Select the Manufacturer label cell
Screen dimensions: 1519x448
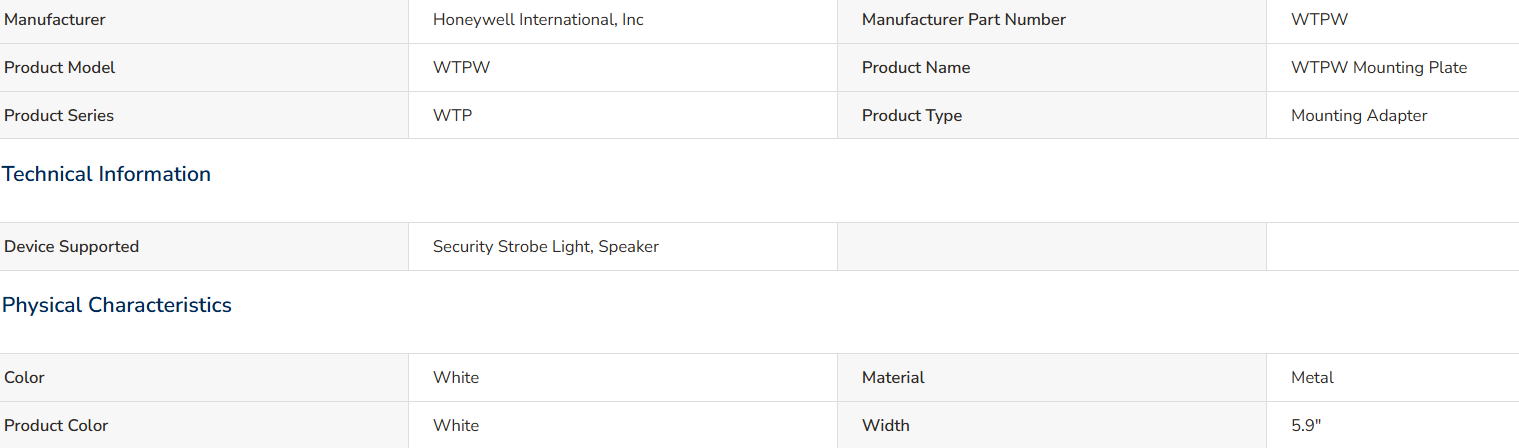[204, 20]
